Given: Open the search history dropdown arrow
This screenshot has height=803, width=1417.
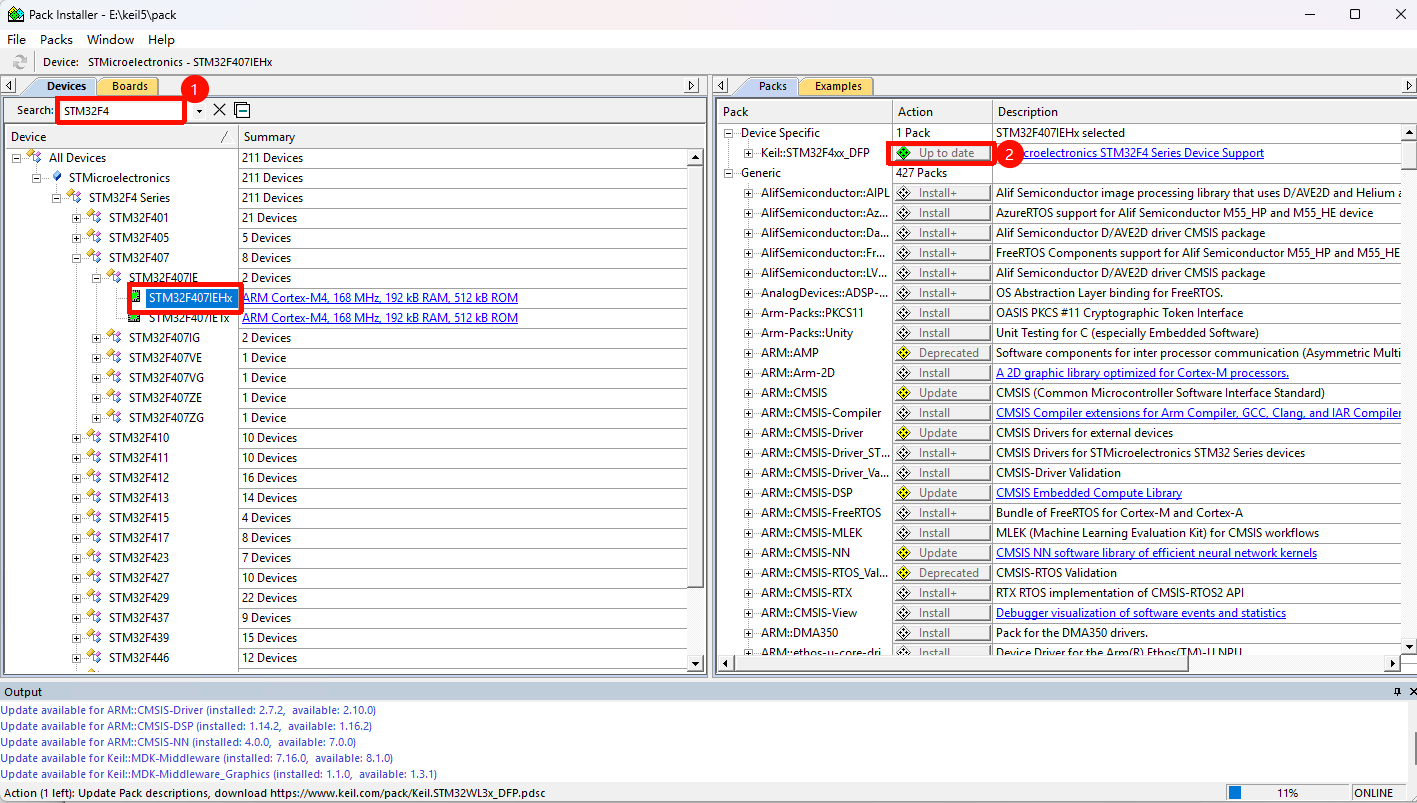Looking at the screenshot, I should 199,111.
